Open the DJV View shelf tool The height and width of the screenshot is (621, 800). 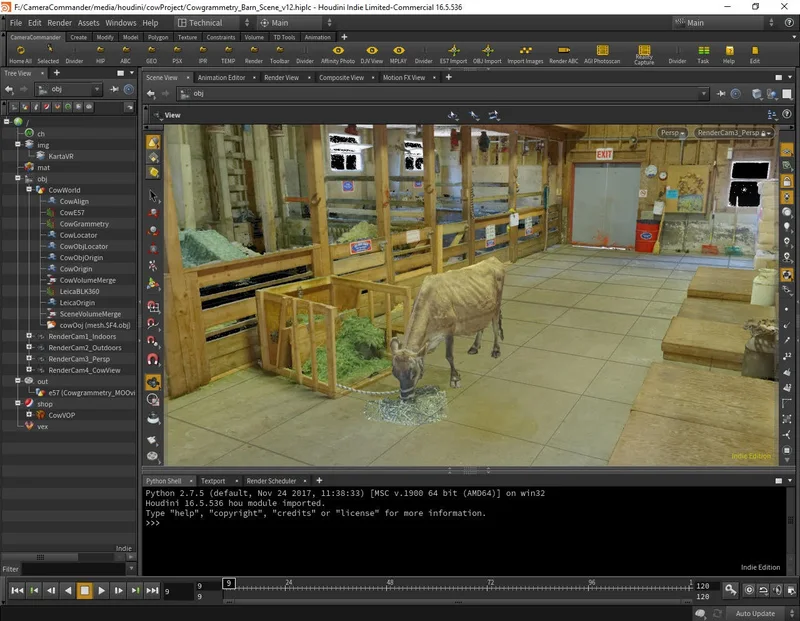[x=371, y=54]
